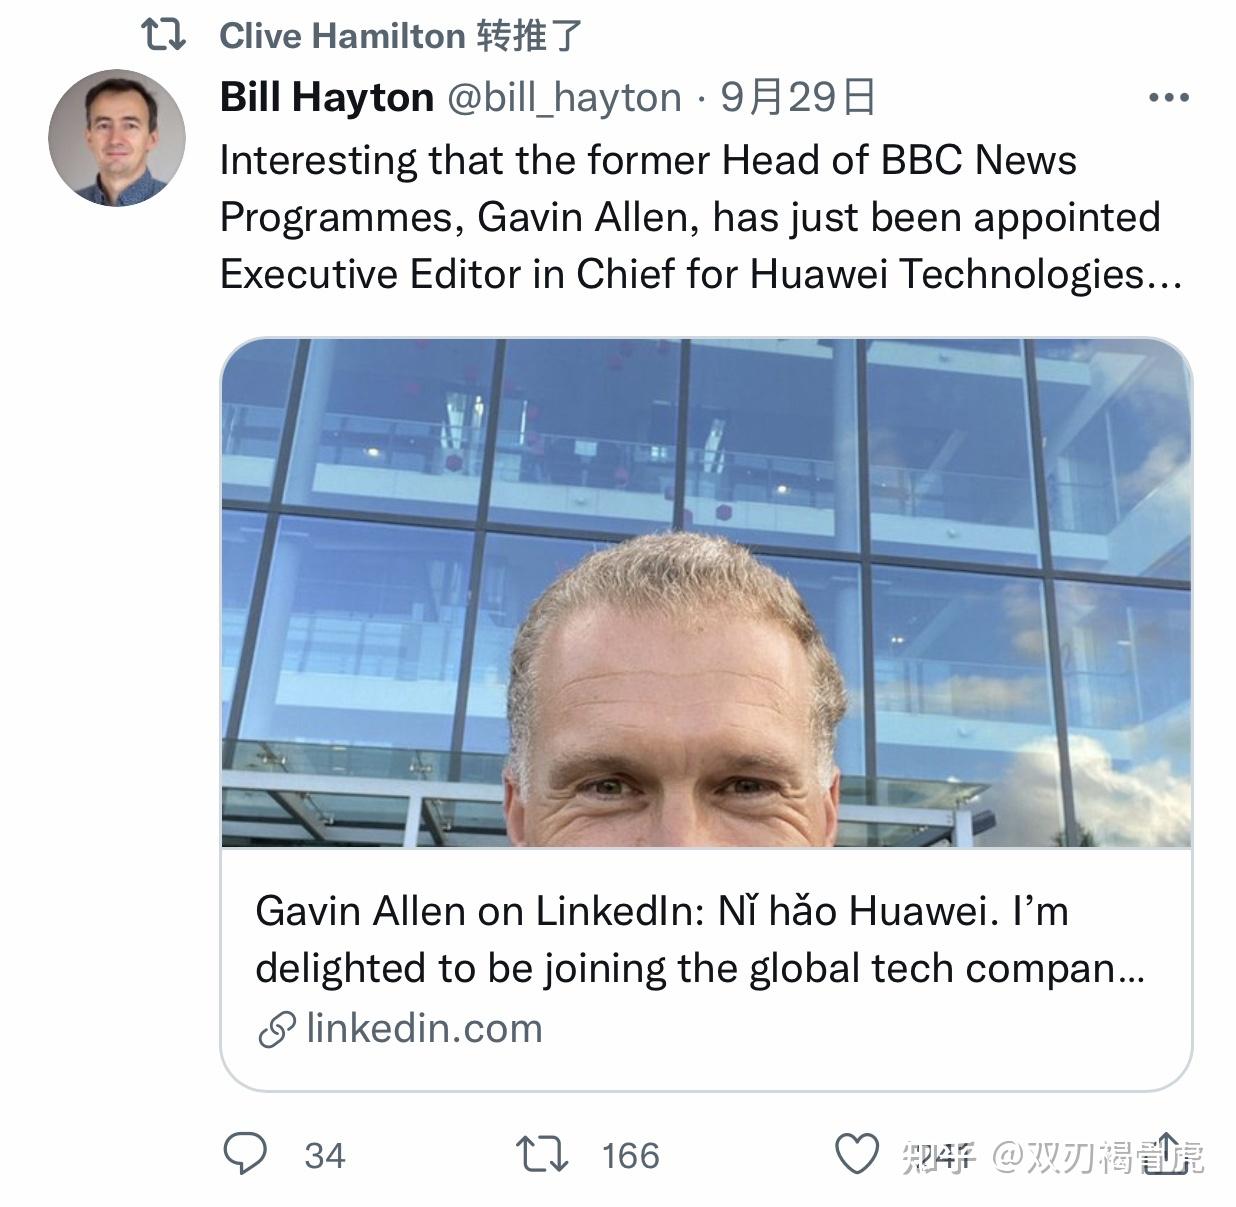Image resolution: width=1236 pixels, height=1207 pixels.
Task: Click the retweet count 166
Action: [x=631, y=1156]
